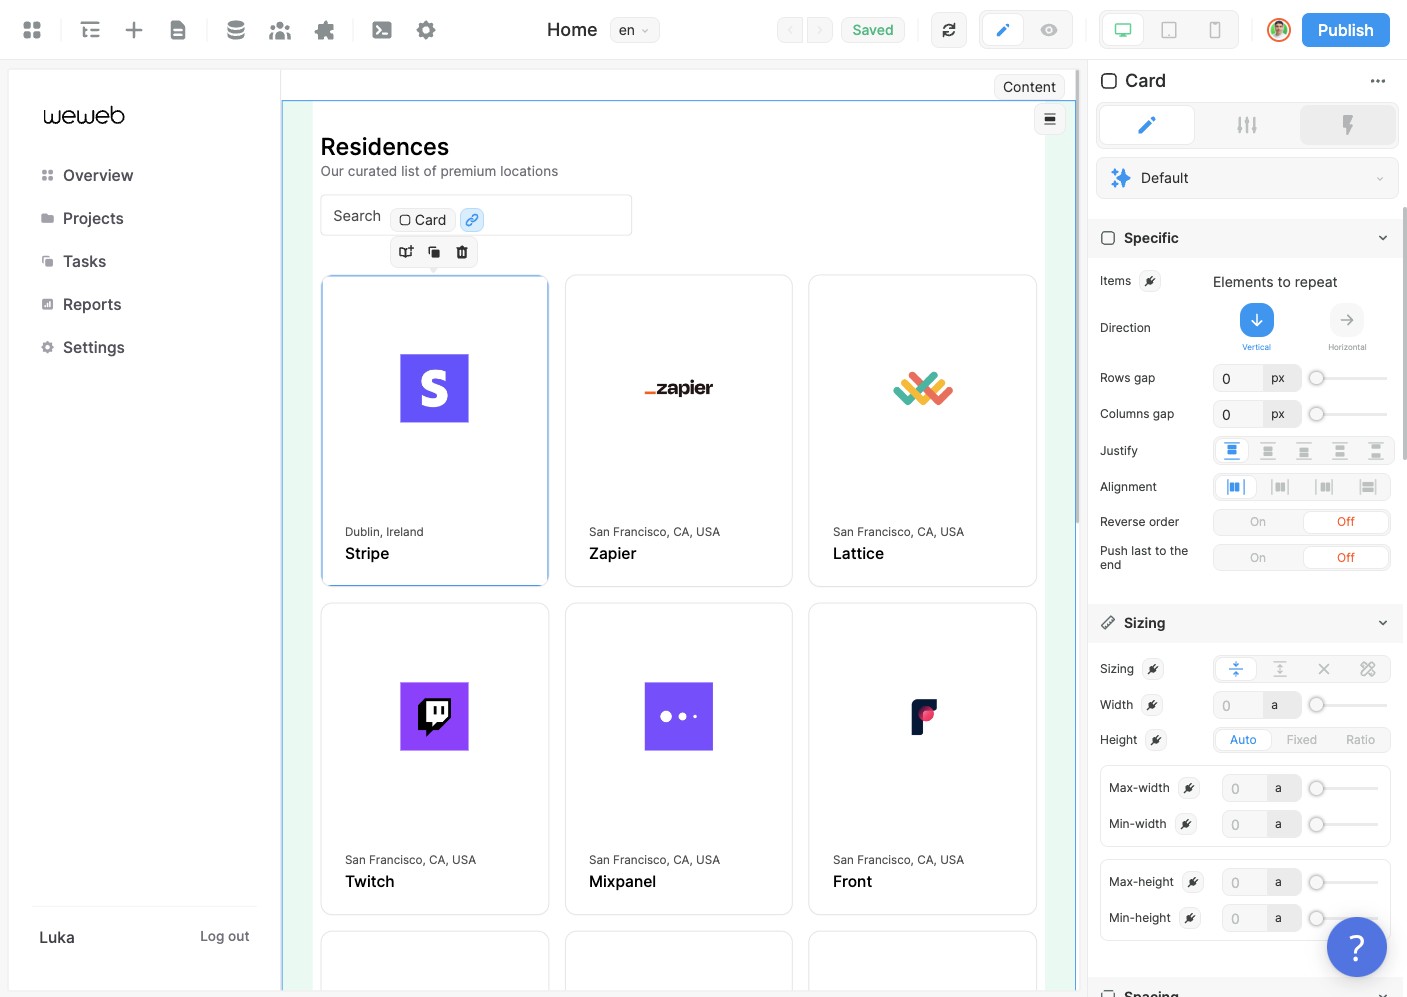Set Height to Fixed
This screenshot has width=1407, height=997.
tap(1302, 740)
